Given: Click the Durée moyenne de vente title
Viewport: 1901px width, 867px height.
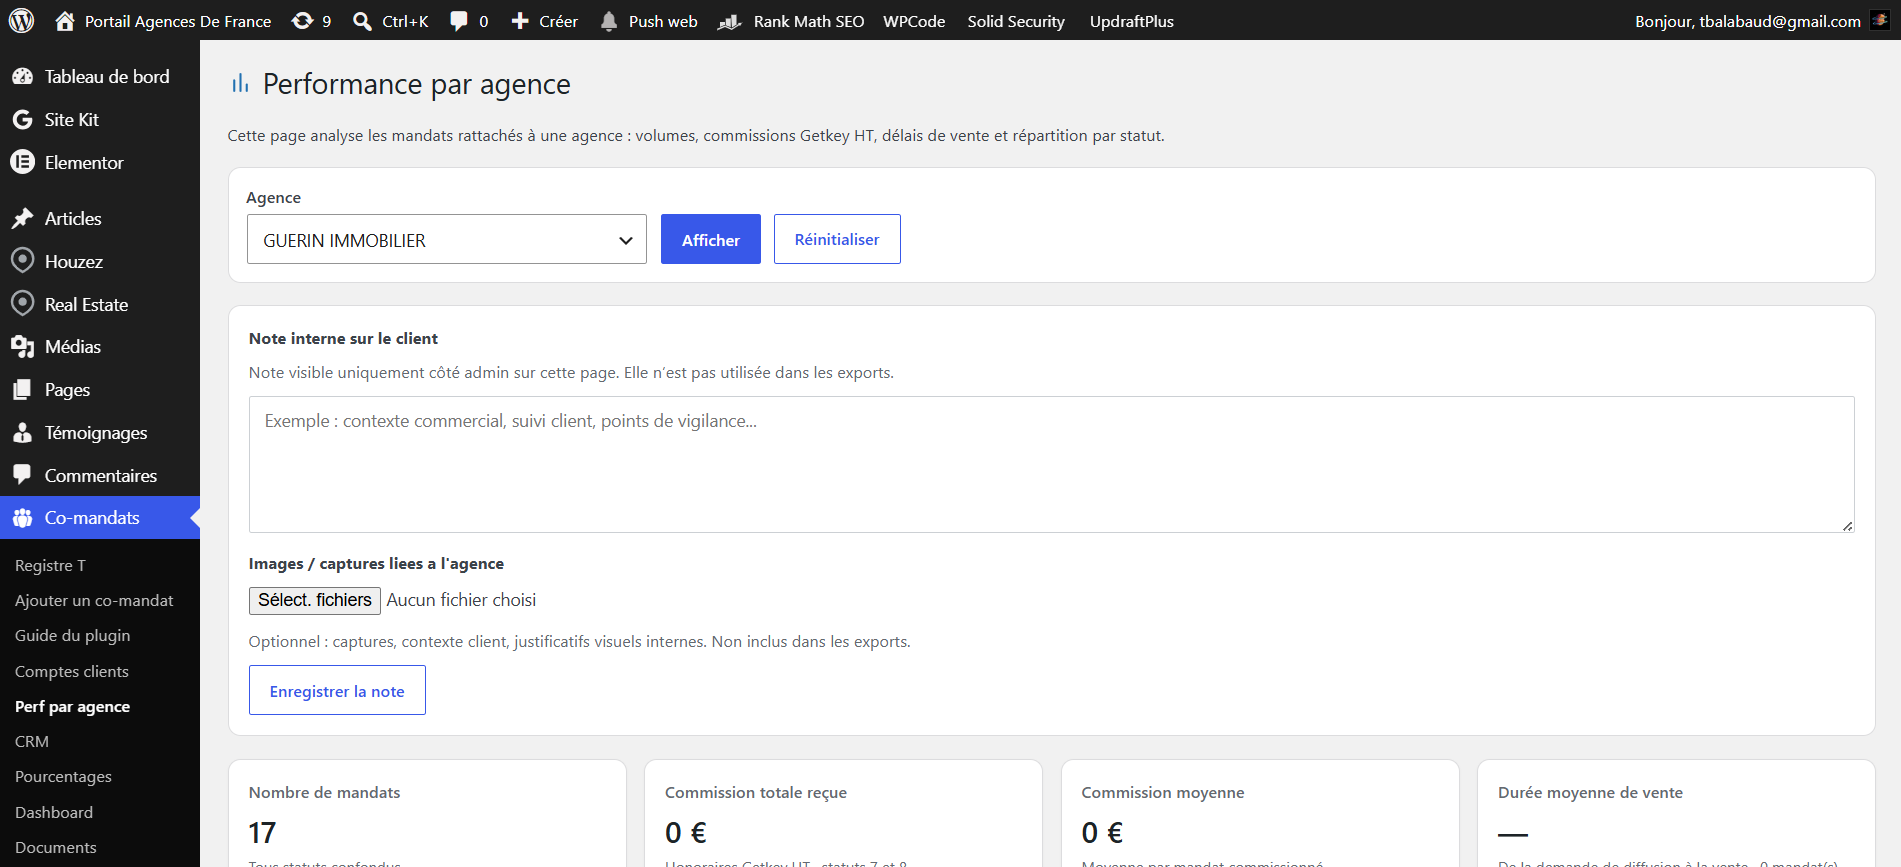Looking at the screenshot, I should [1590, 793].
